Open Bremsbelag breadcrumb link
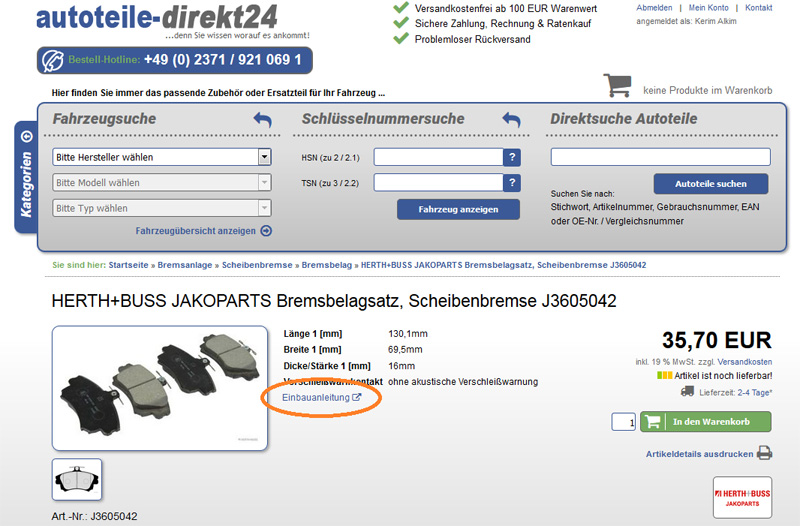 pos(327,265)
